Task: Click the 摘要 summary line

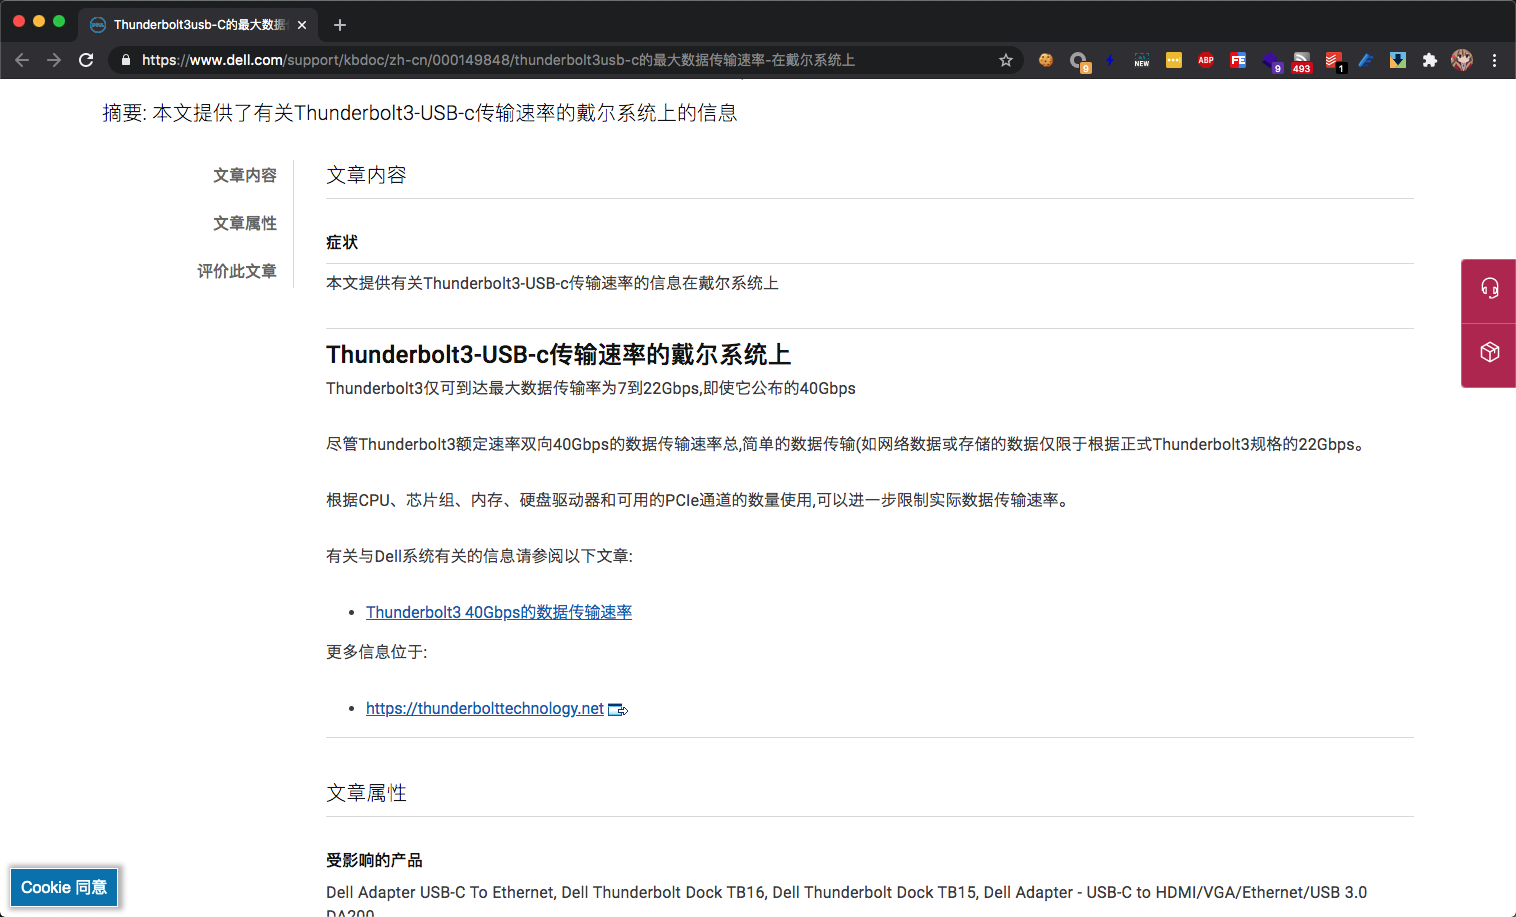Action: click(420, 113)
